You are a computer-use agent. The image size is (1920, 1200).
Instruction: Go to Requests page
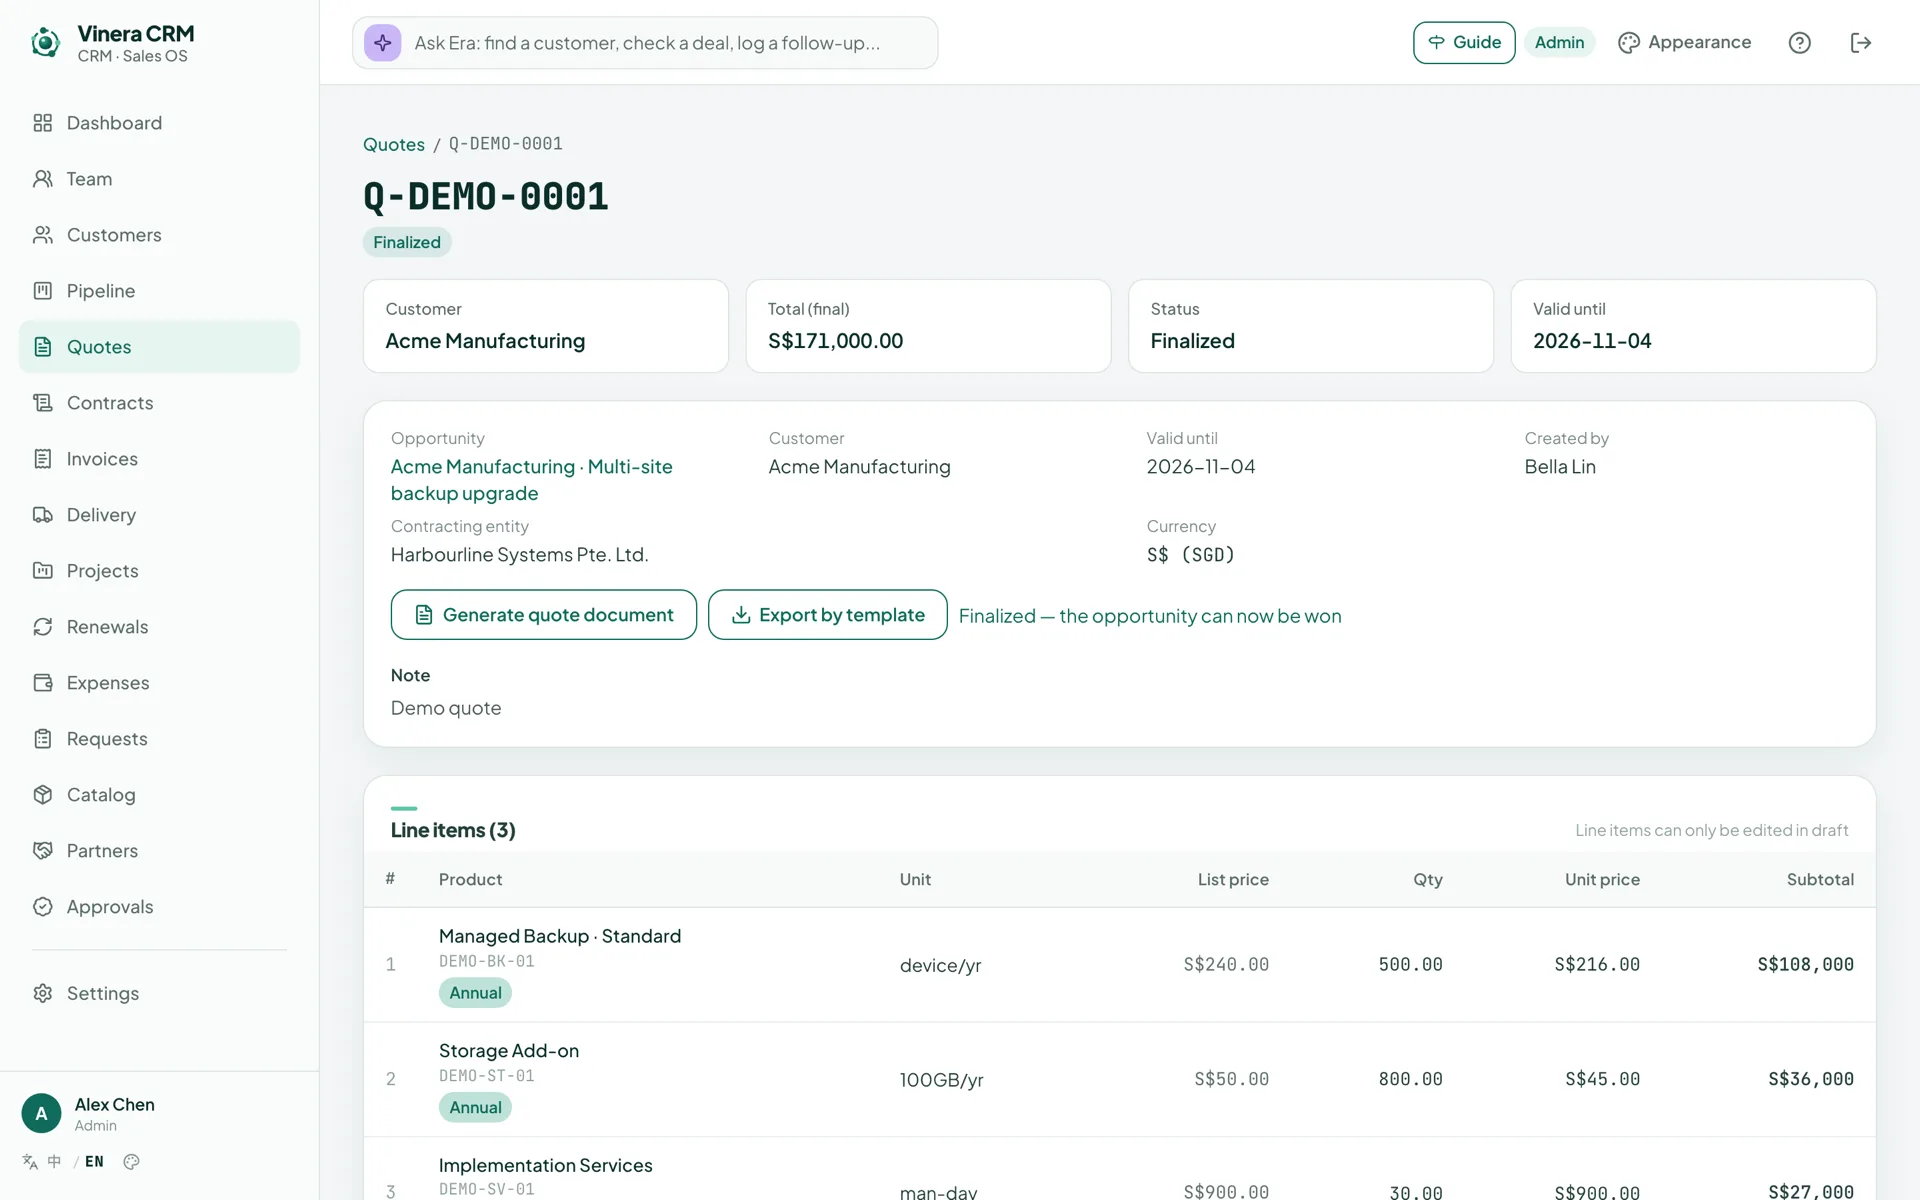click(x=159, y=739)
